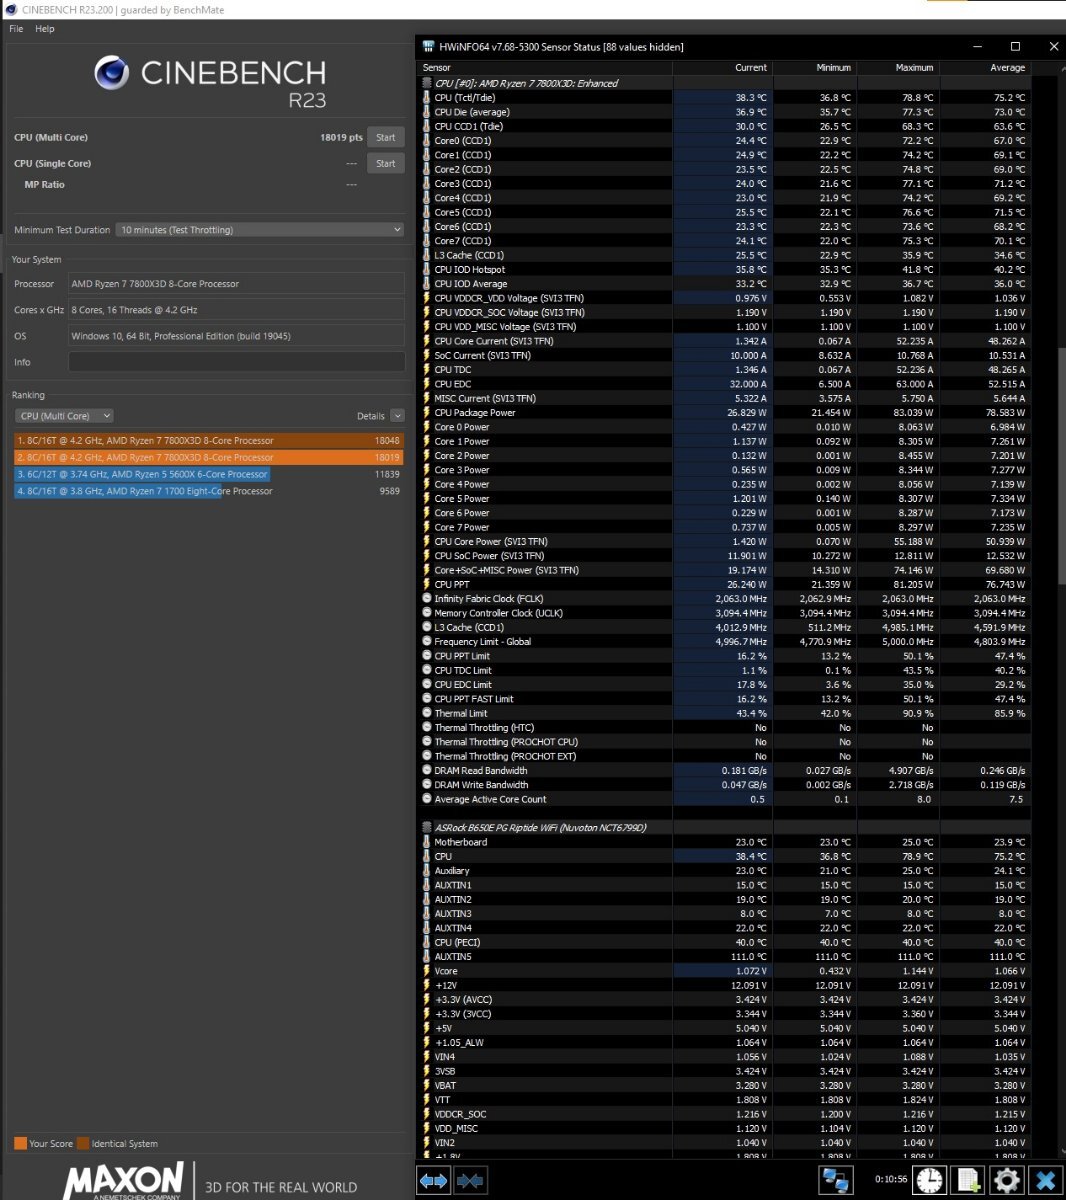The width and height of the screenshot is (1066, 1200).
Task: Select the CPU Die (average) sensor row
Action: pyautogui.click(x=725, y=112)
